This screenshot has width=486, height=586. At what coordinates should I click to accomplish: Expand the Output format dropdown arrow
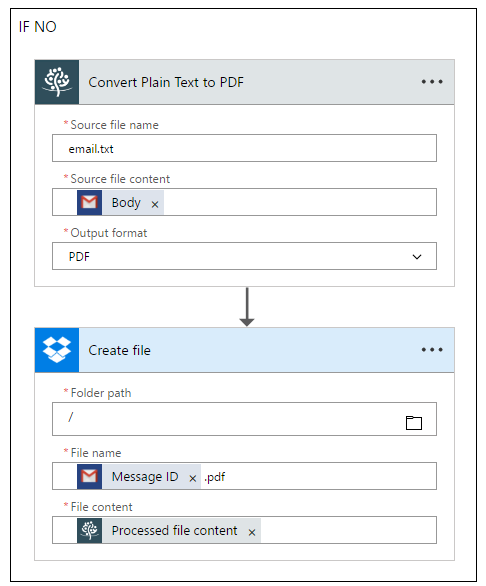[417, 257]
